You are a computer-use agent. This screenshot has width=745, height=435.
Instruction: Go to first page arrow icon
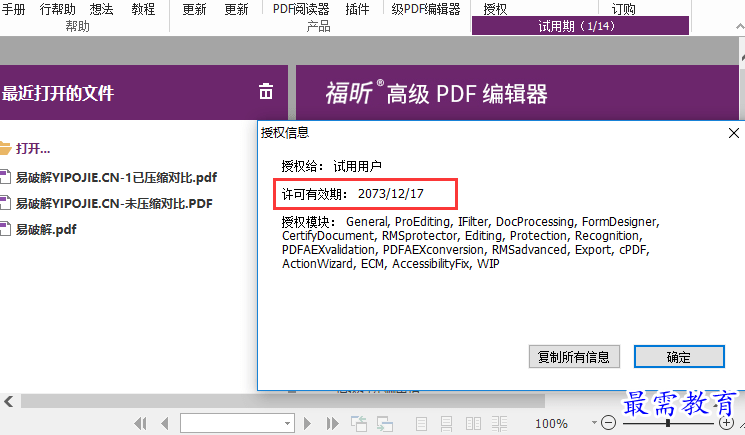click(141, 423)
